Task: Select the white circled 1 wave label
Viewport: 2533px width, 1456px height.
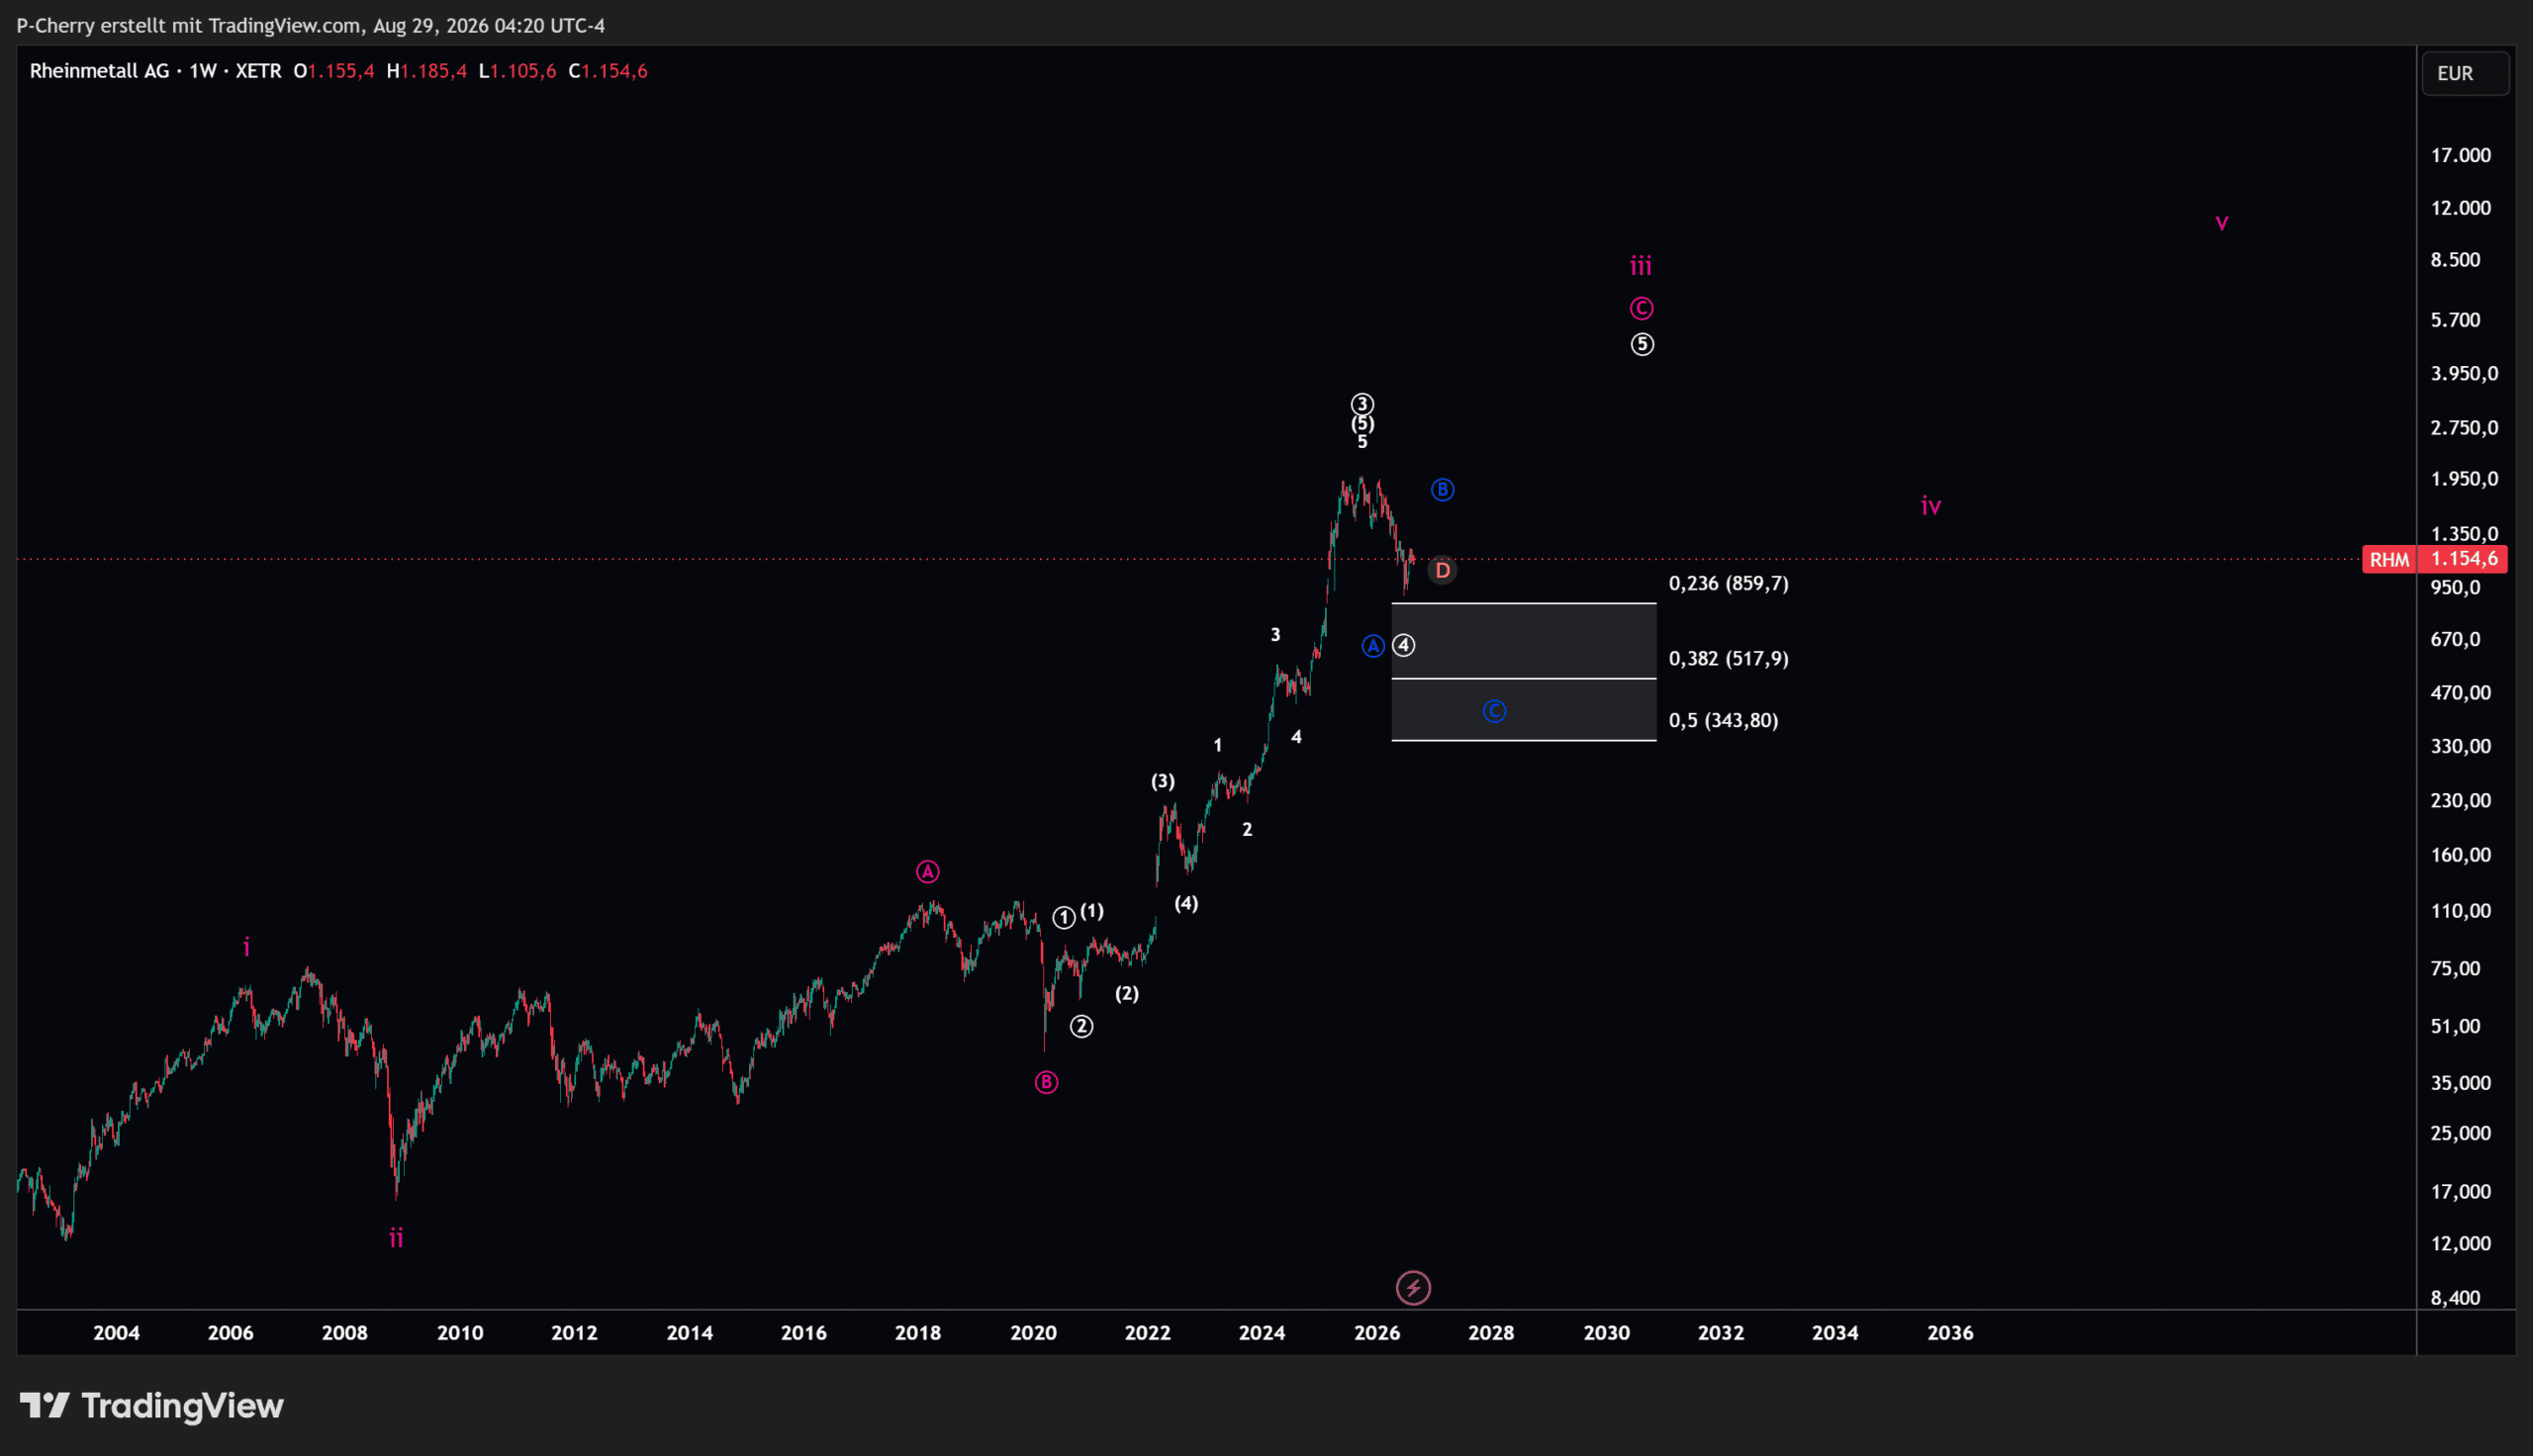Action: (x=1064, y=917)
